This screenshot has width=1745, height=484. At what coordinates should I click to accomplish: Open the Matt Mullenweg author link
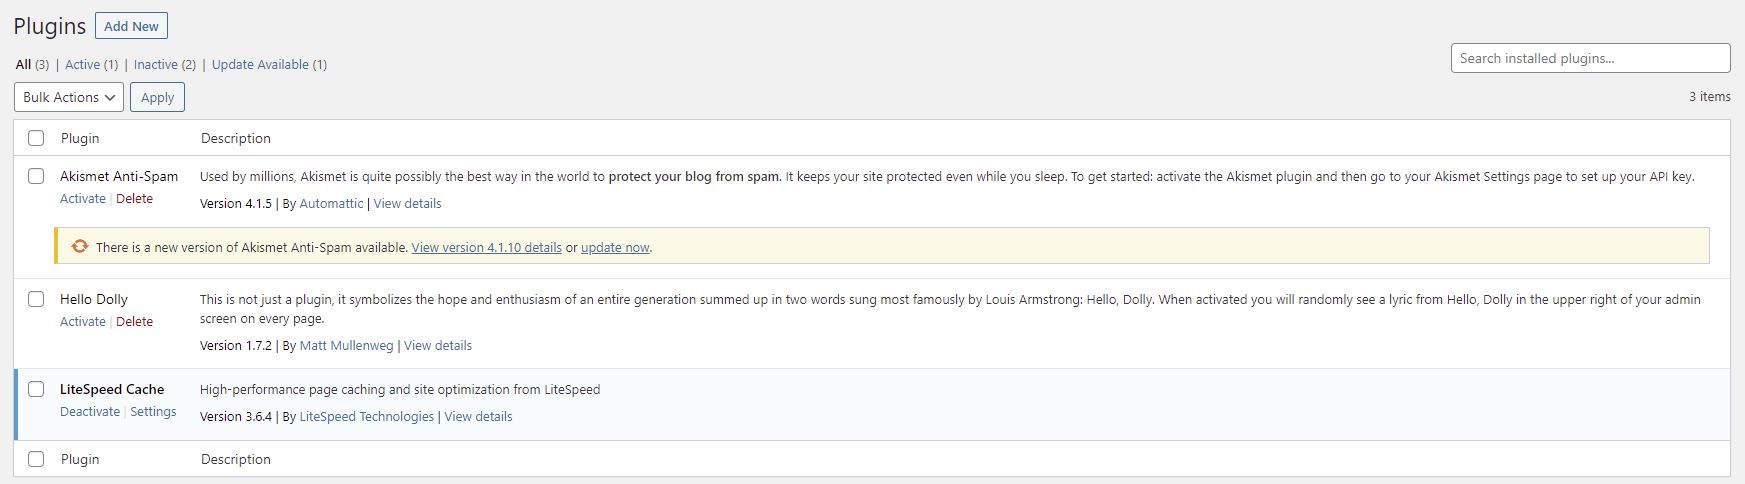346,345
